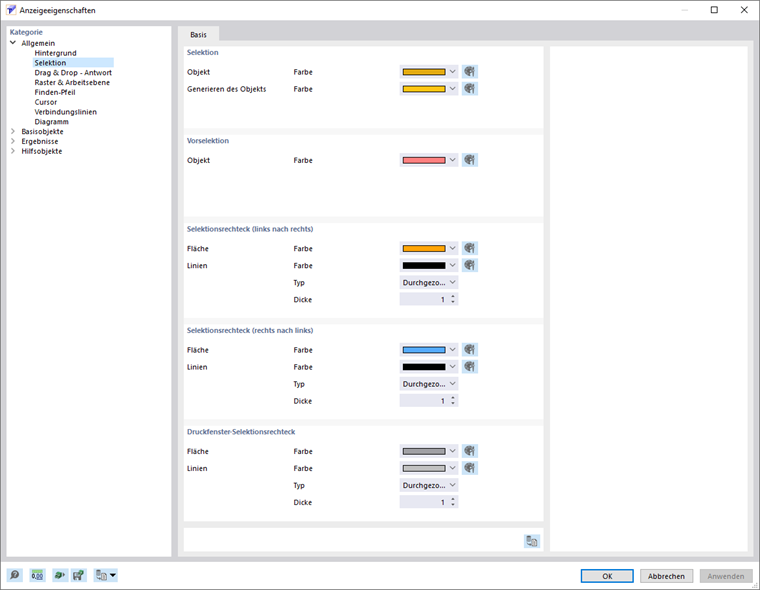The image size is (760, 590).
Task: Open color picker icon for Vorselektion Objekt
Action: click(470, 160)
